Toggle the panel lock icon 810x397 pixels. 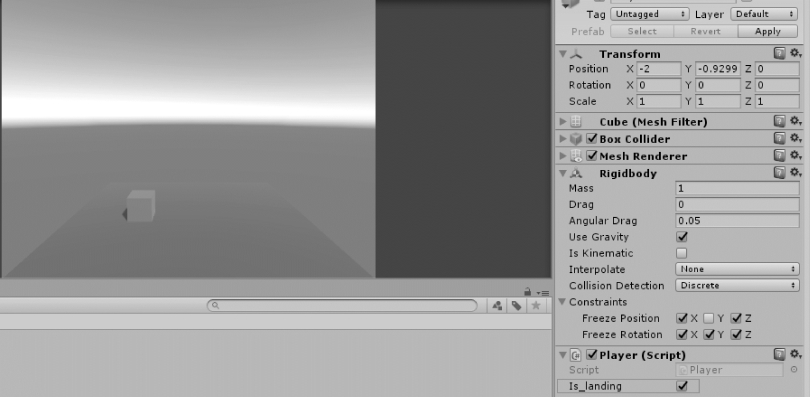coord(527,292)
